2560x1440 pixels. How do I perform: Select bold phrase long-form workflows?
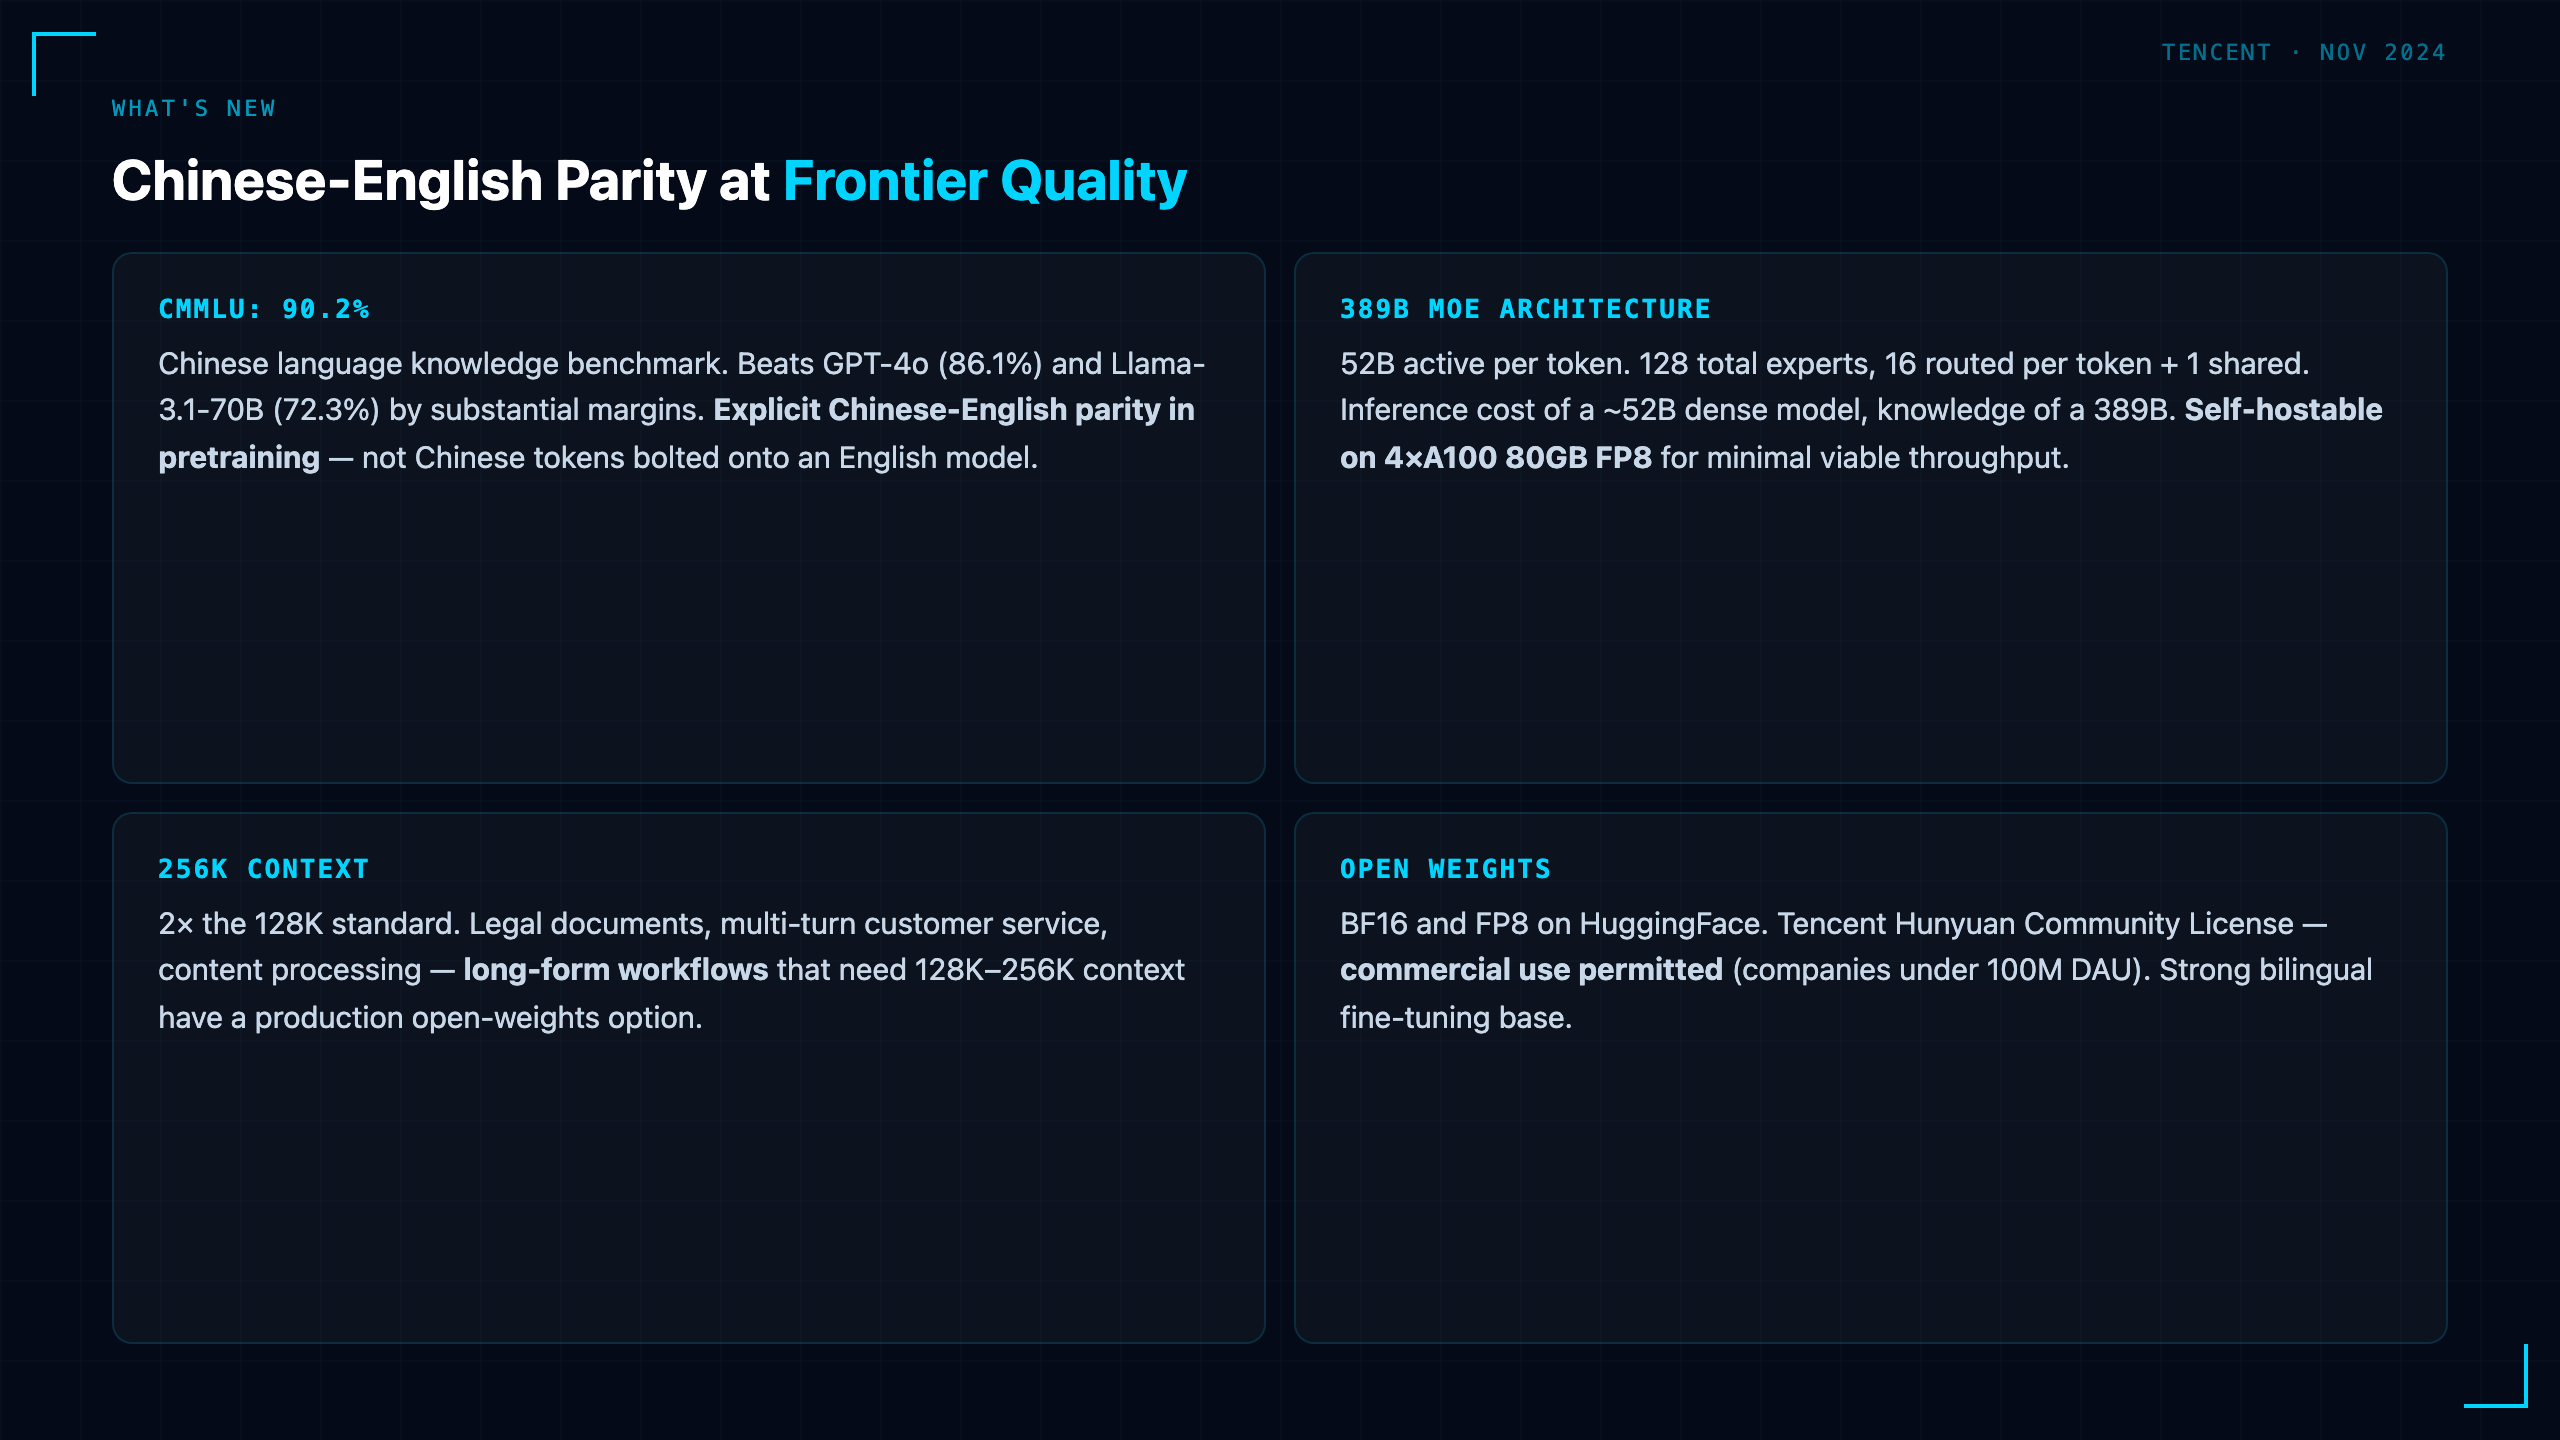[x=615, y=970]
